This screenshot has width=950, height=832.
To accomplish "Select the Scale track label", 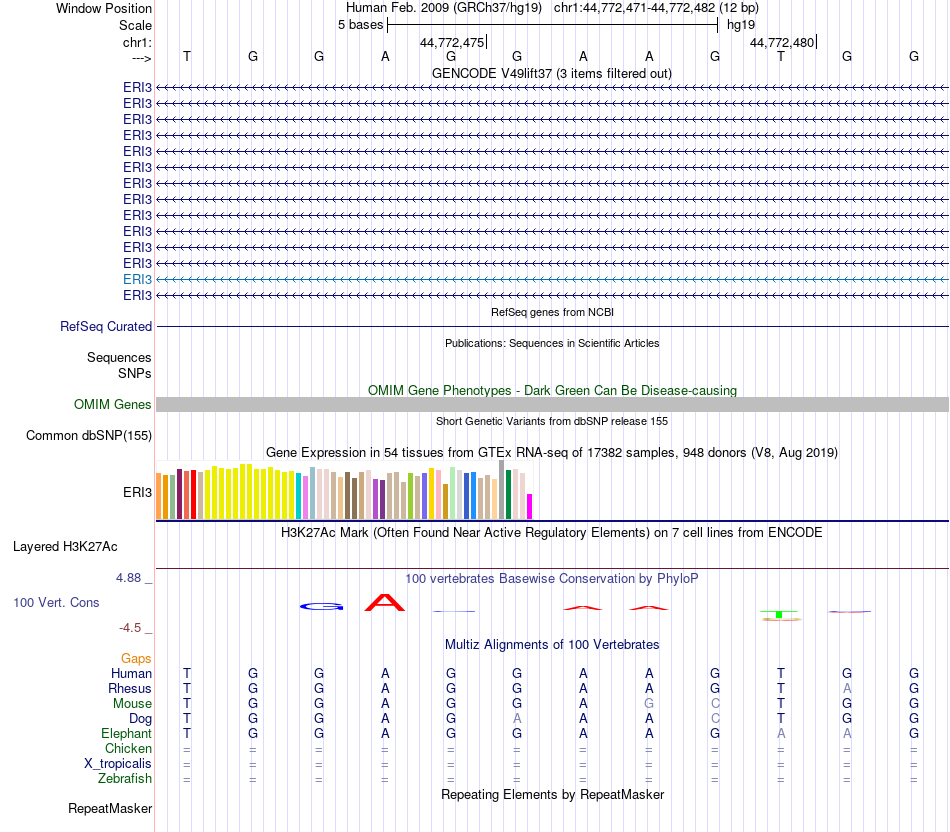I will pos(135,25).
